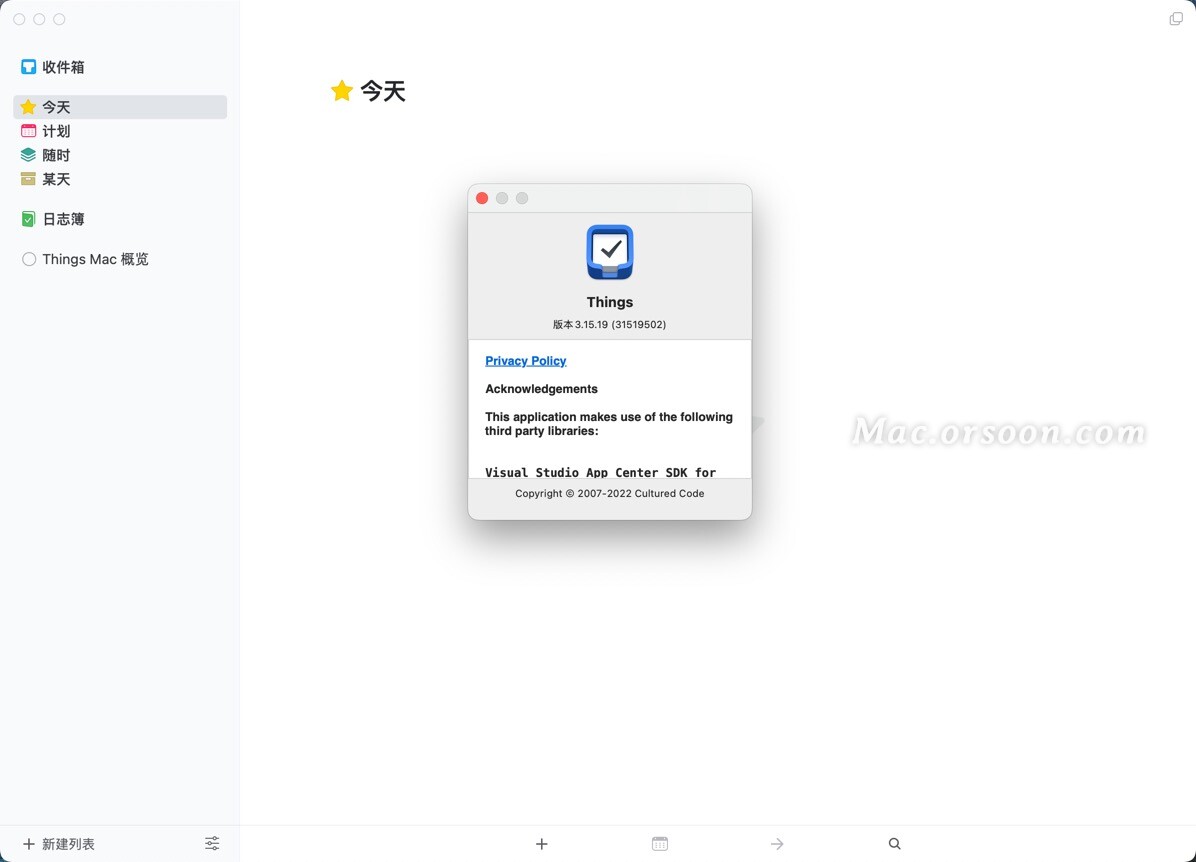Add a new to-do with plus icon

(542, 844)
